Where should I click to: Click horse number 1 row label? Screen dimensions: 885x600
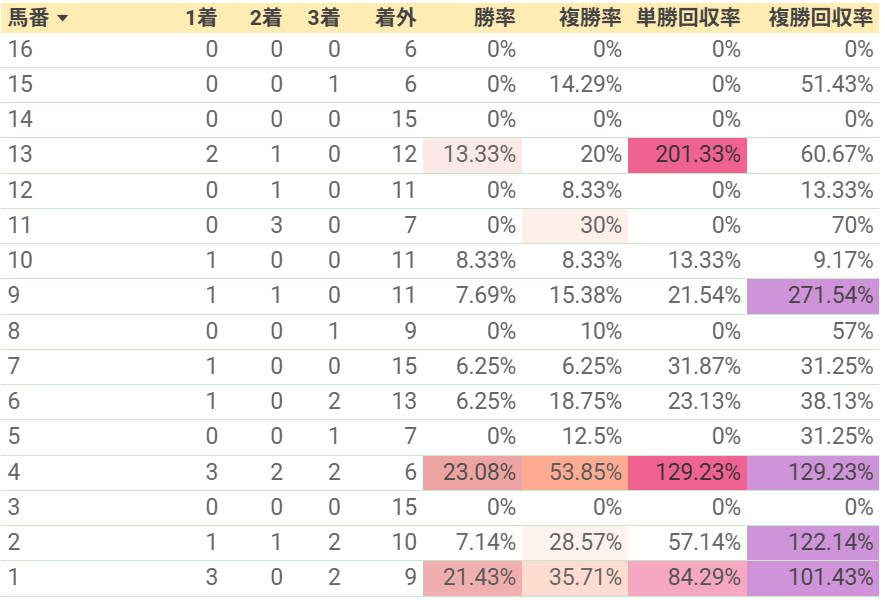[x=14, y=577]
